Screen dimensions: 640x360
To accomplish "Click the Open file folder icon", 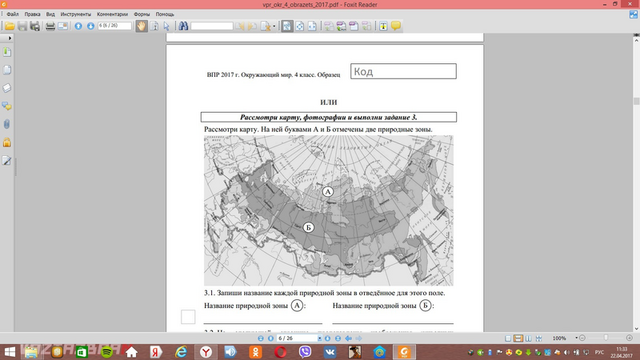I will [9, 26].
